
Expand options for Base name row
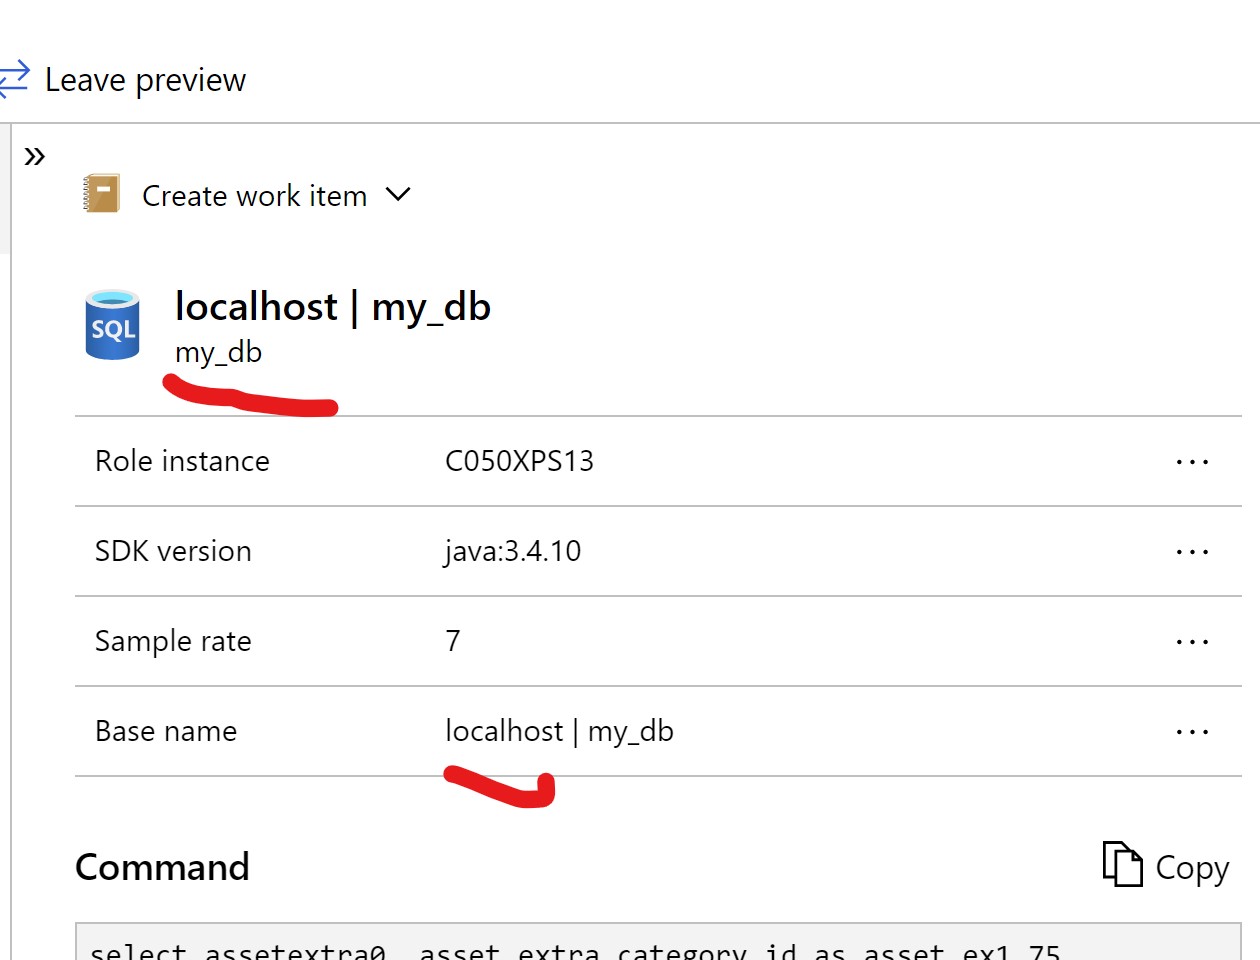(x=1192, y=731)
